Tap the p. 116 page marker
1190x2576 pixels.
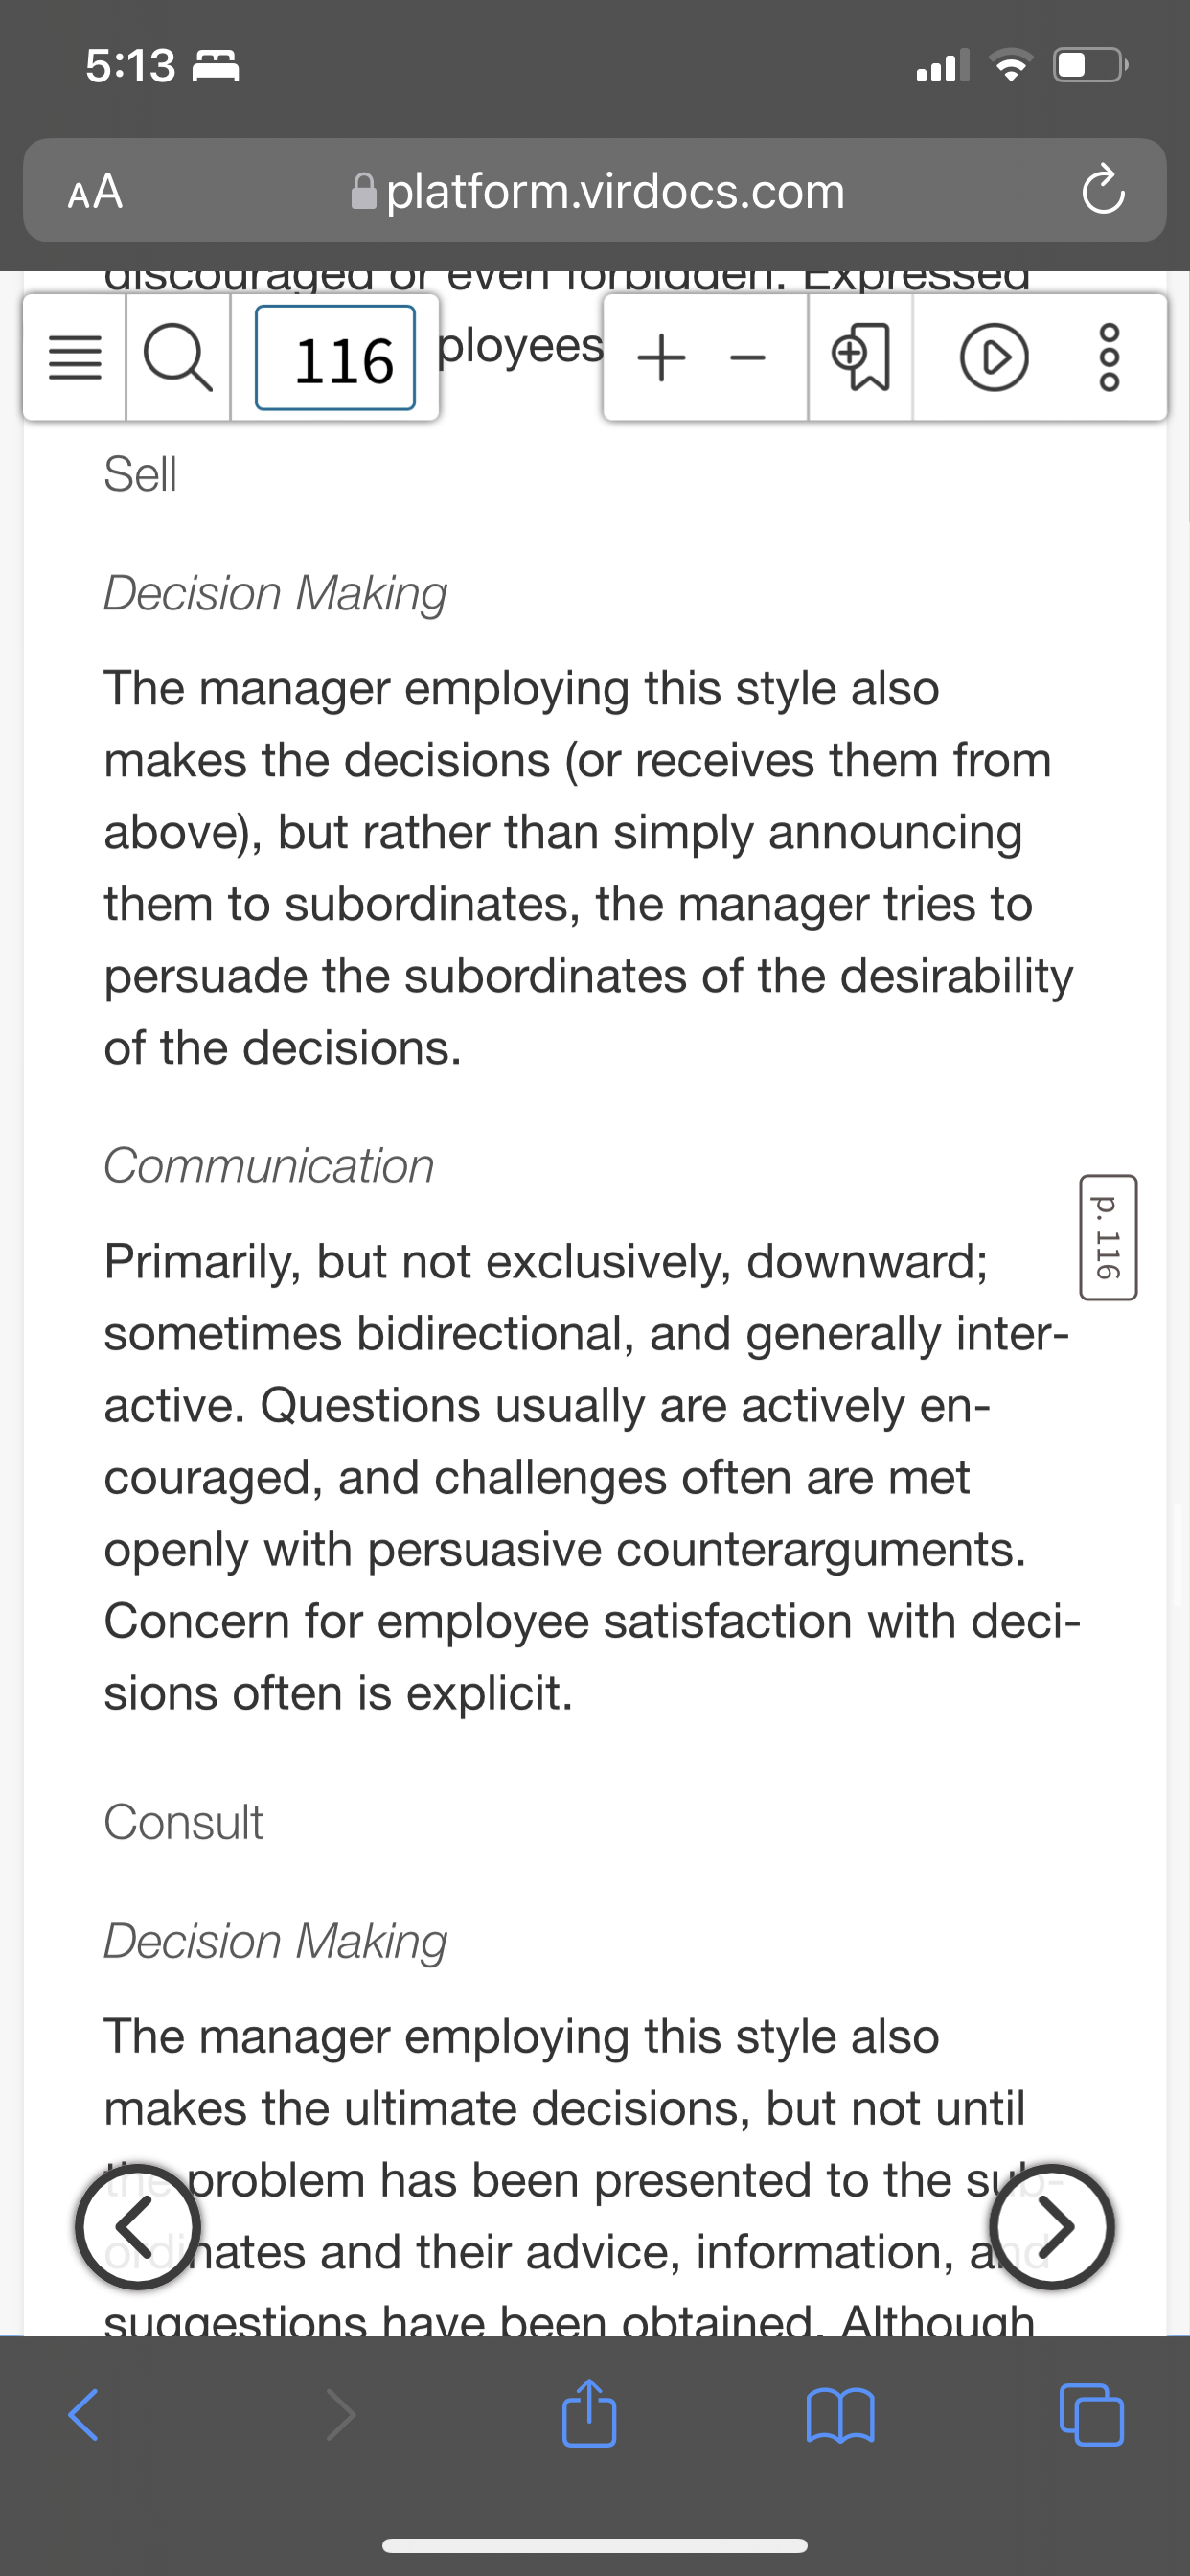pos(1108,1237)
